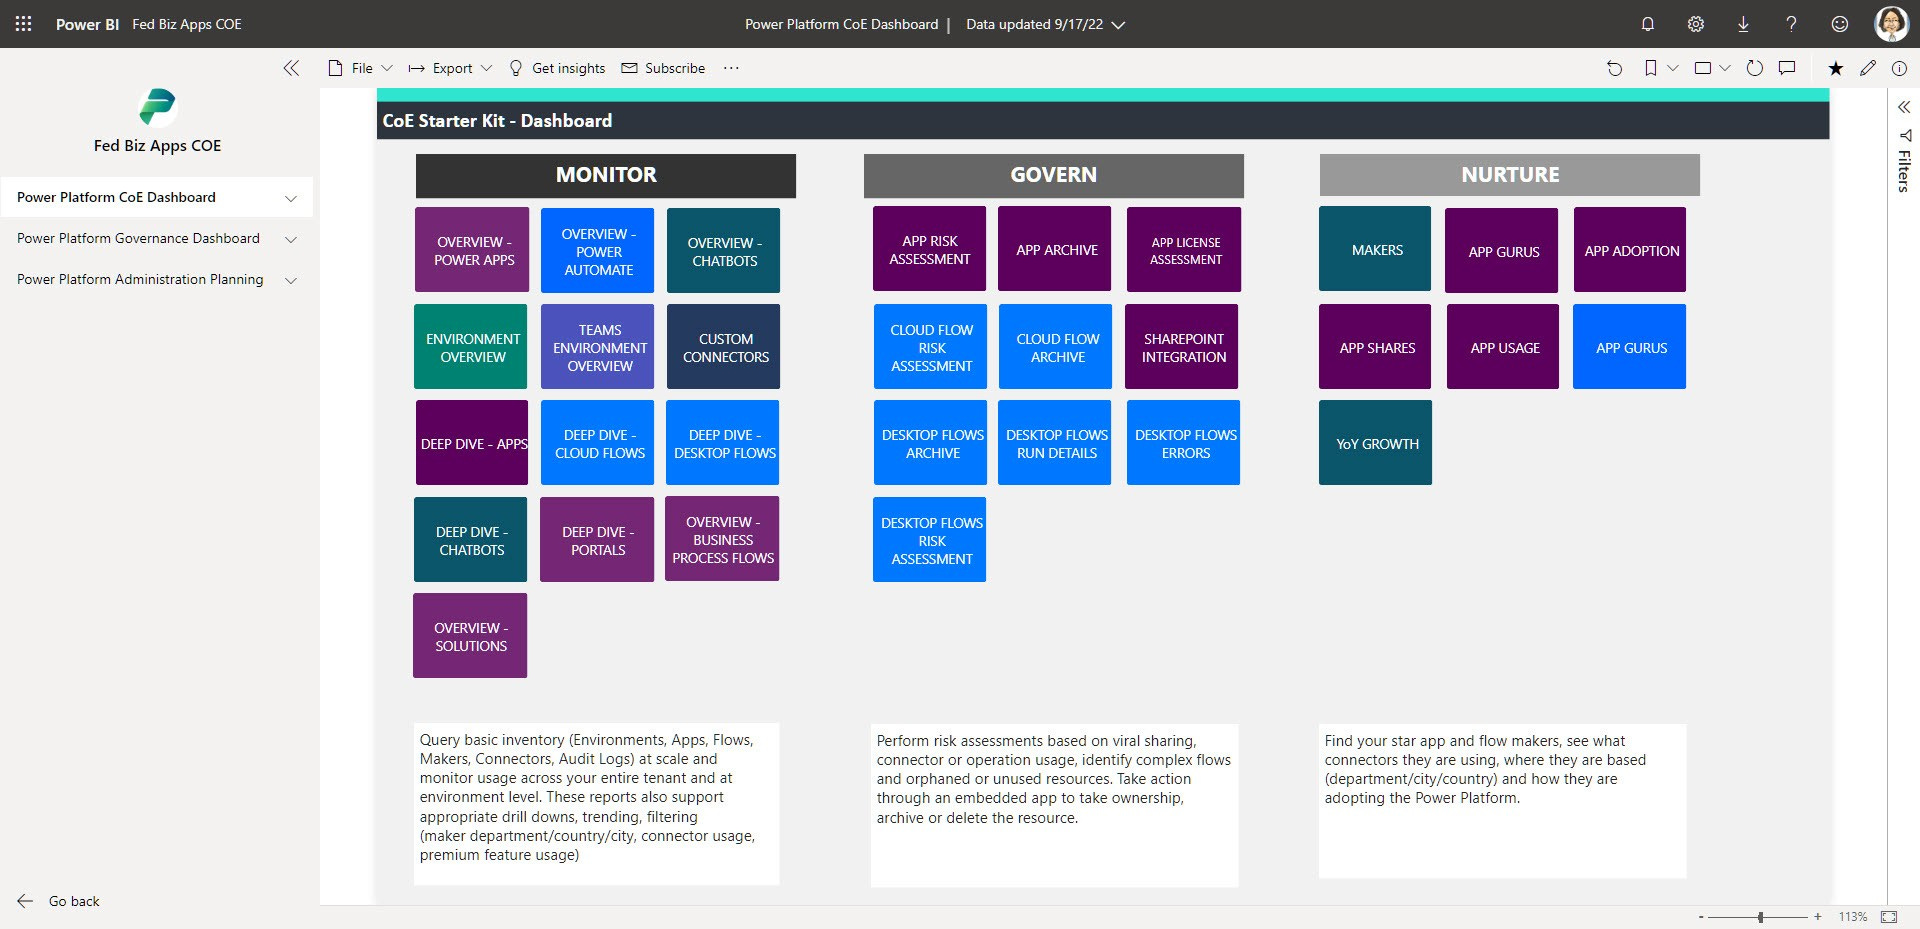Click Fed Biz Apps COE workspace name in header
The height and width of the screenshot is (929, 1920).
pos(187,24)
